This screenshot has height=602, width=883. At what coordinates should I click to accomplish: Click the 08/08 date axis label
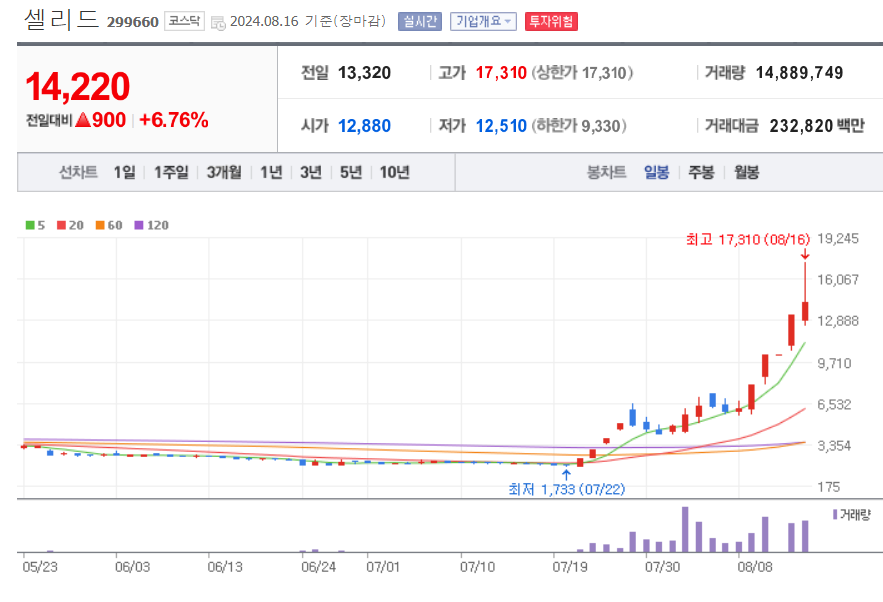[755, 567]
